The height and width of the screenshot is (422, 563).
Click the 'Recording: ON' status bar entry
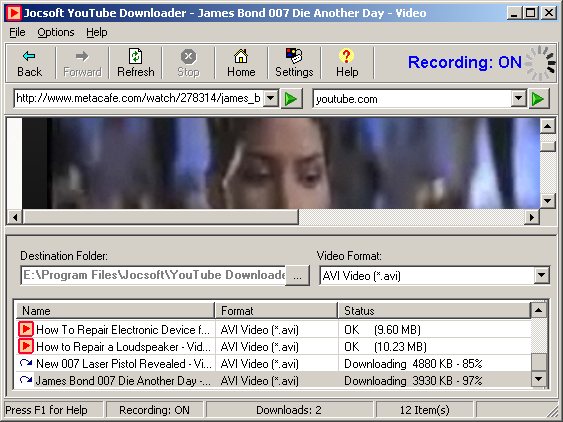click(154, 410)
